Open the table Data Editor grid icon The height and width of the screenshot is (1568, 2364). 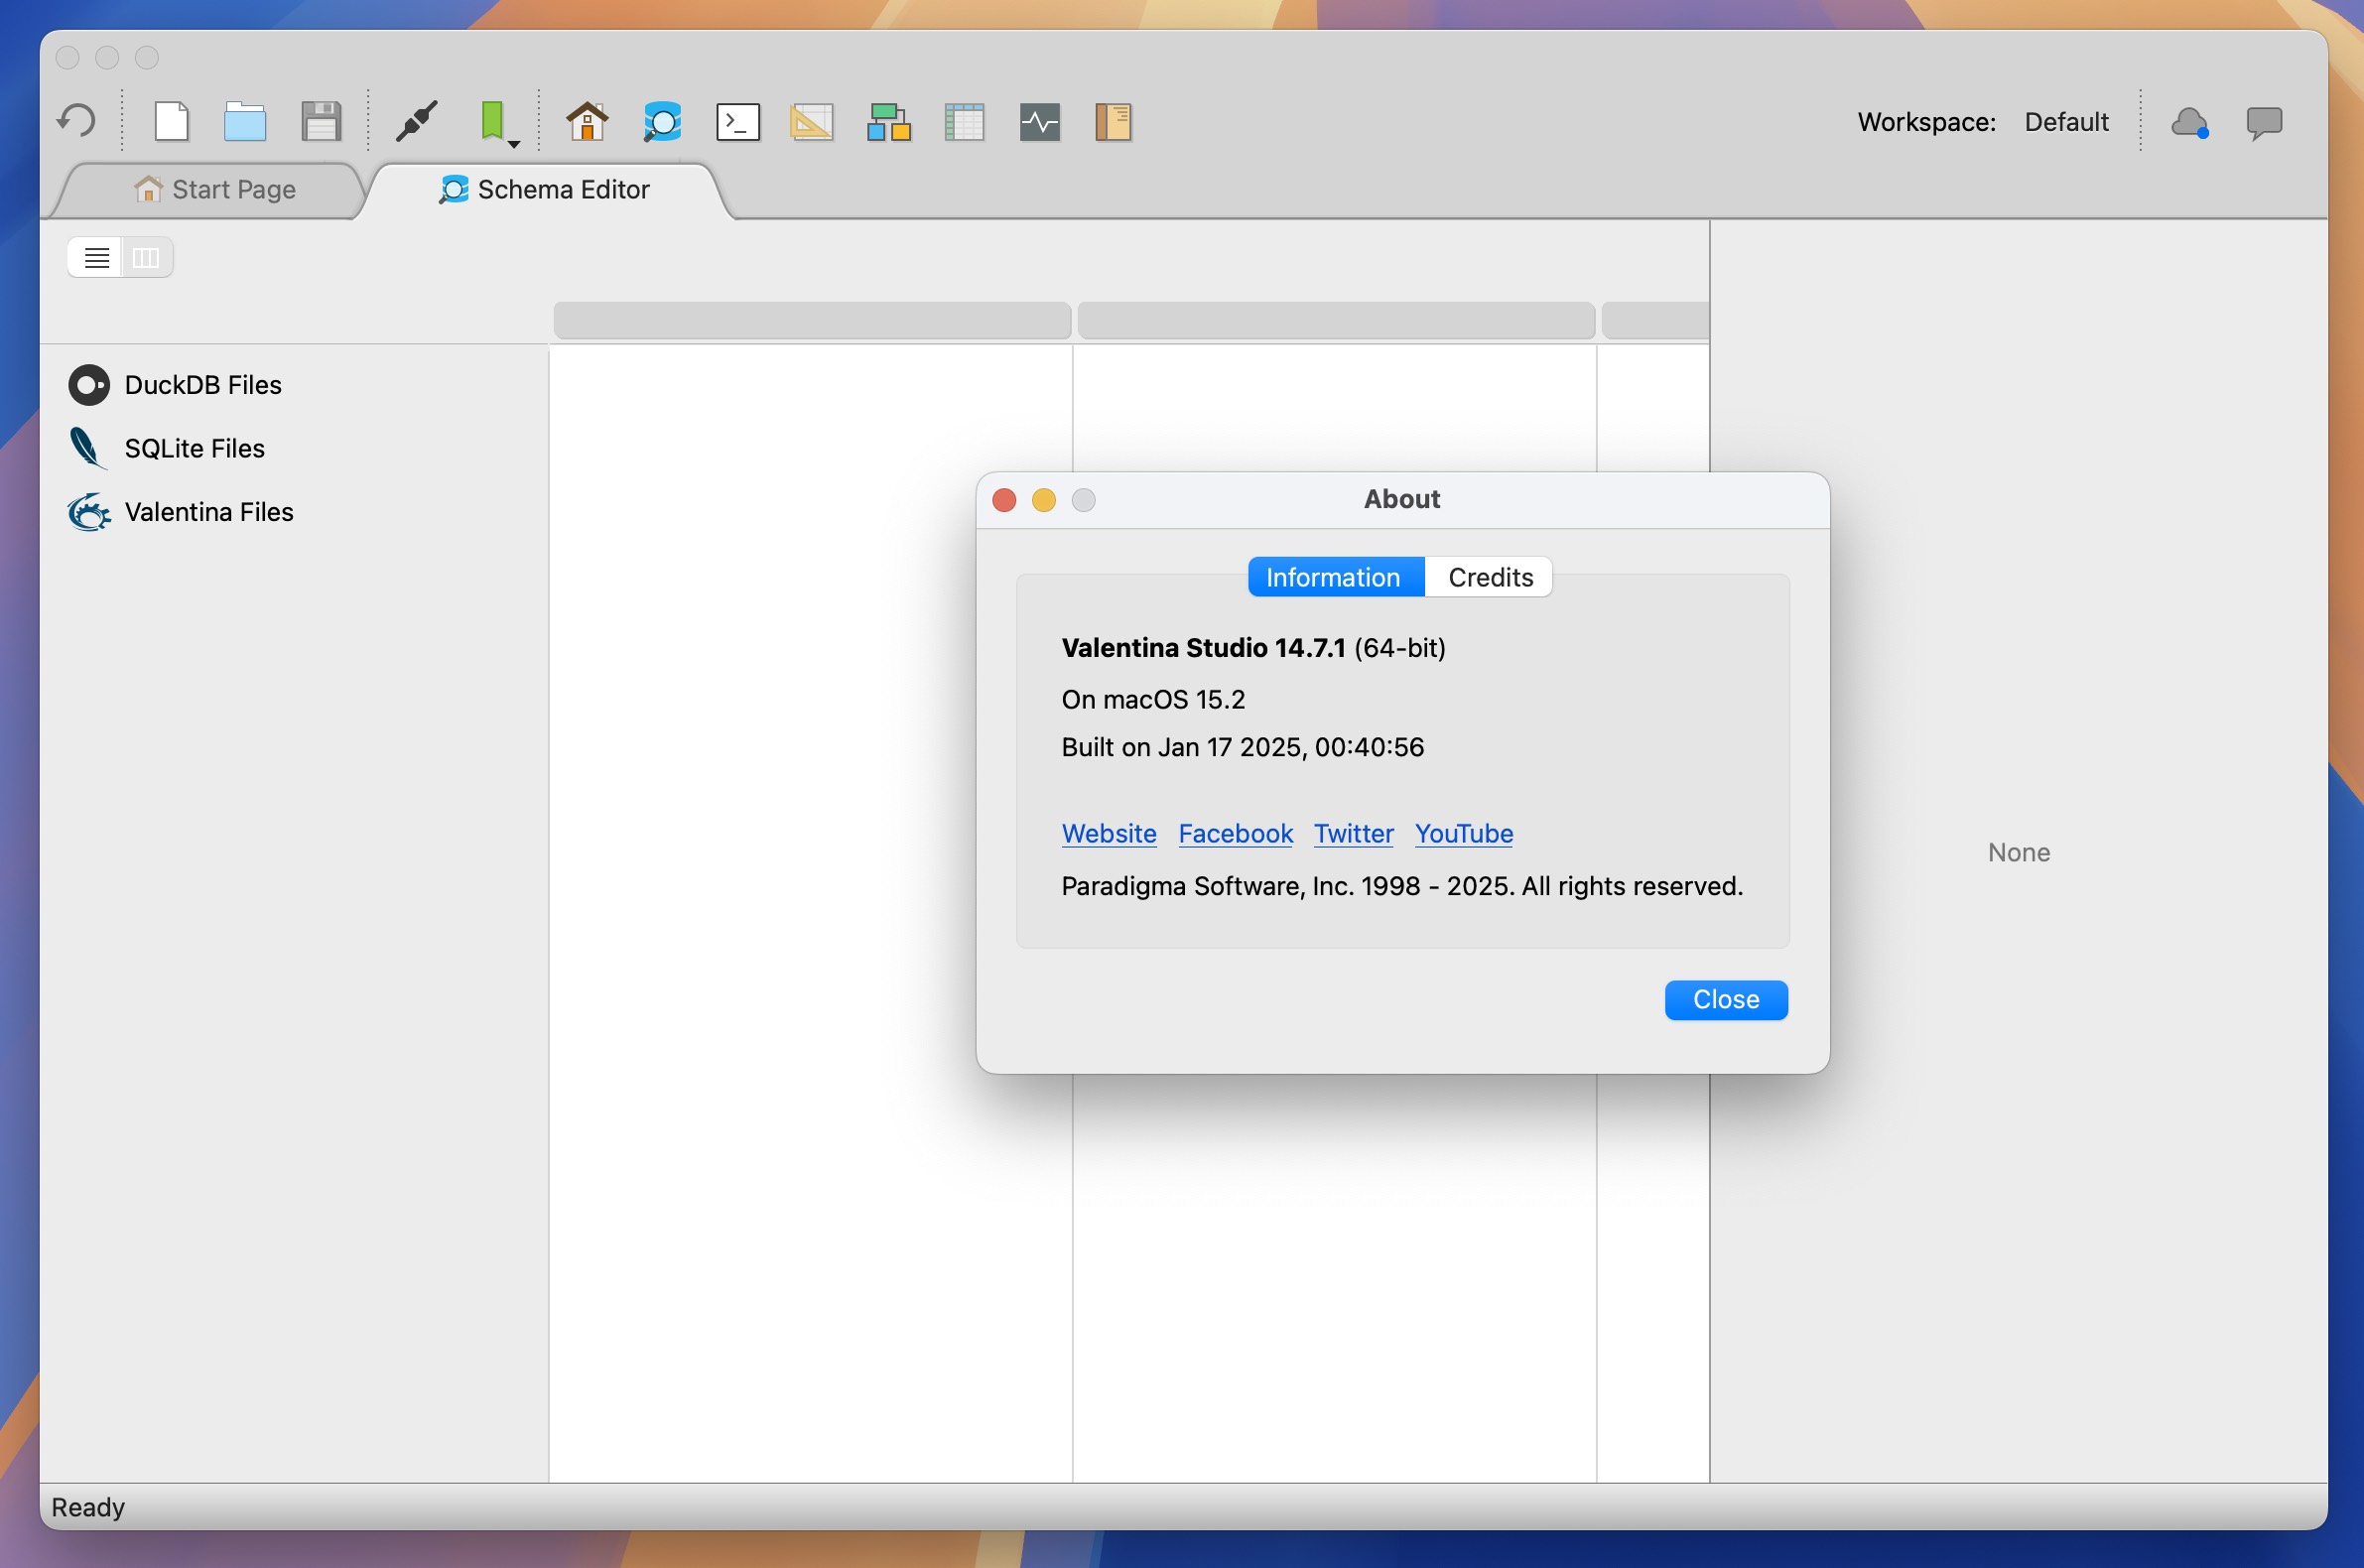pos(963,121)
